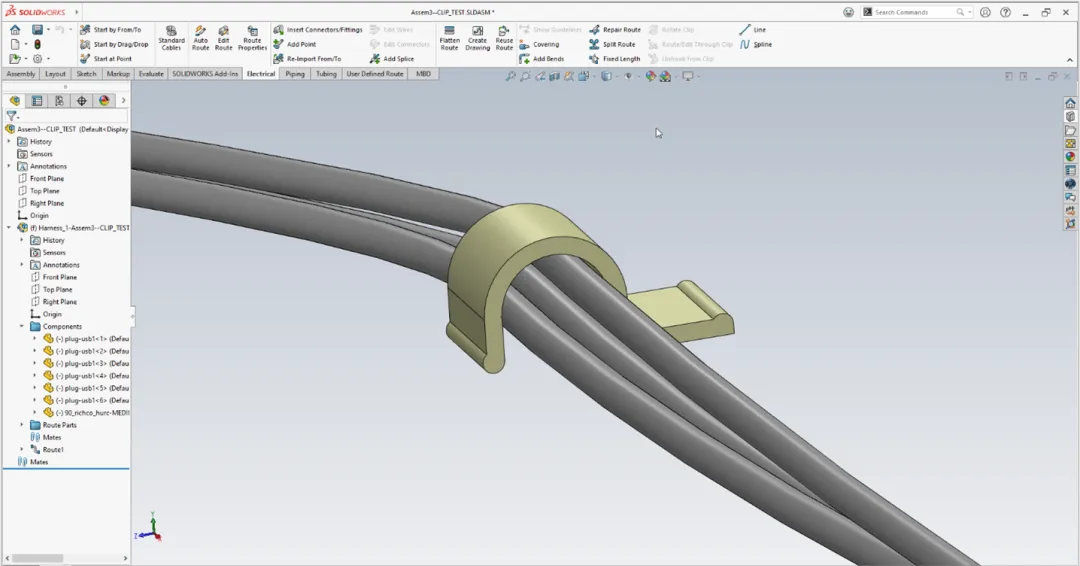Open the Save dropdown arrow
This screenshot has width=1080, height=566.
click(48, 30)
